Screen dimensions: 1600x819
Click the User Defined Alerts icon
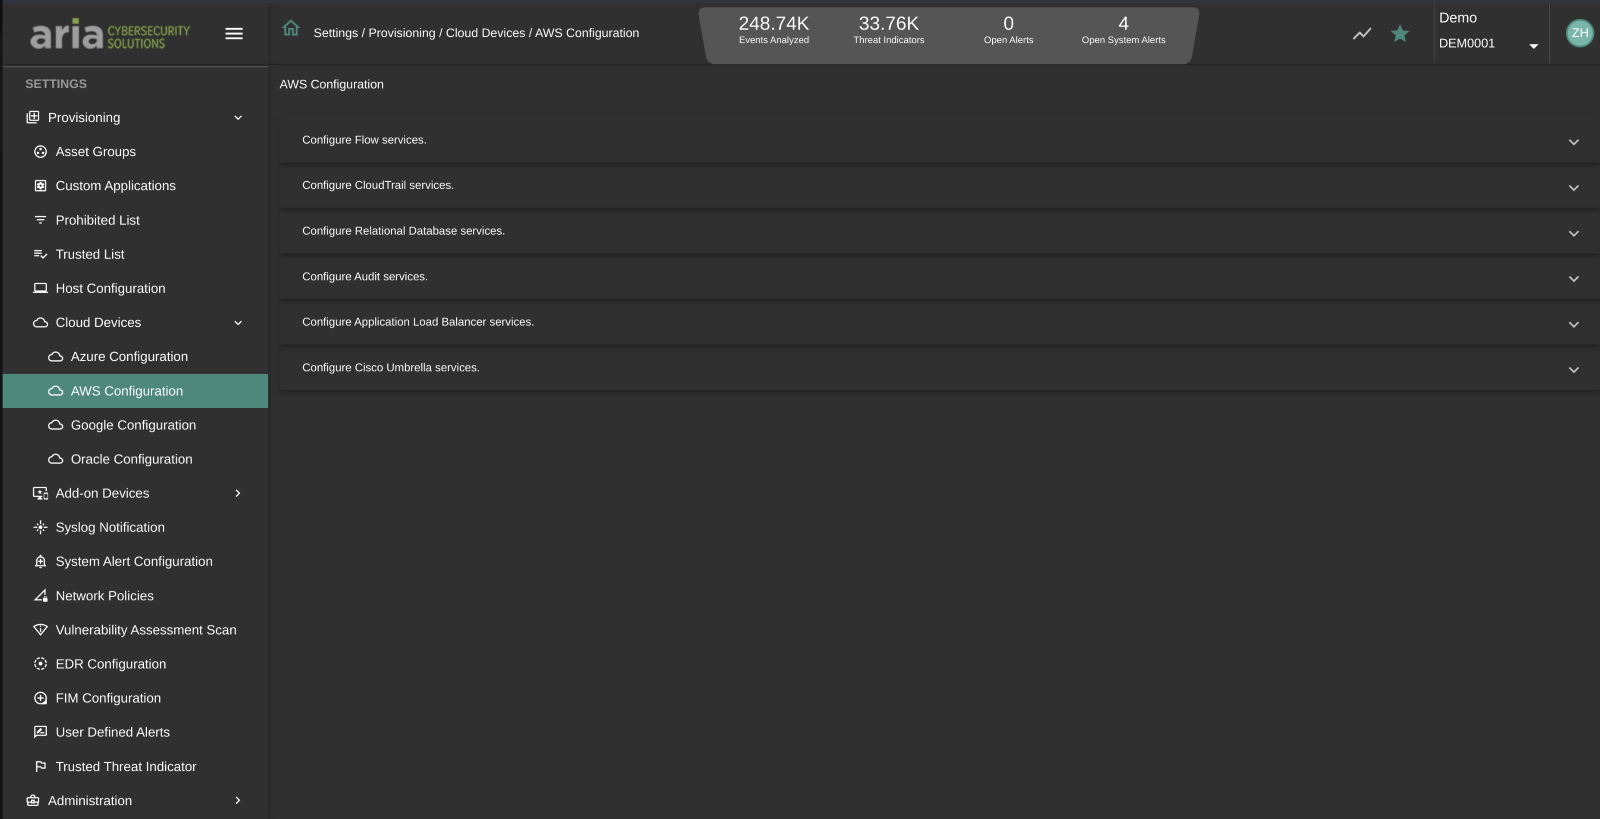click(41, 732)
